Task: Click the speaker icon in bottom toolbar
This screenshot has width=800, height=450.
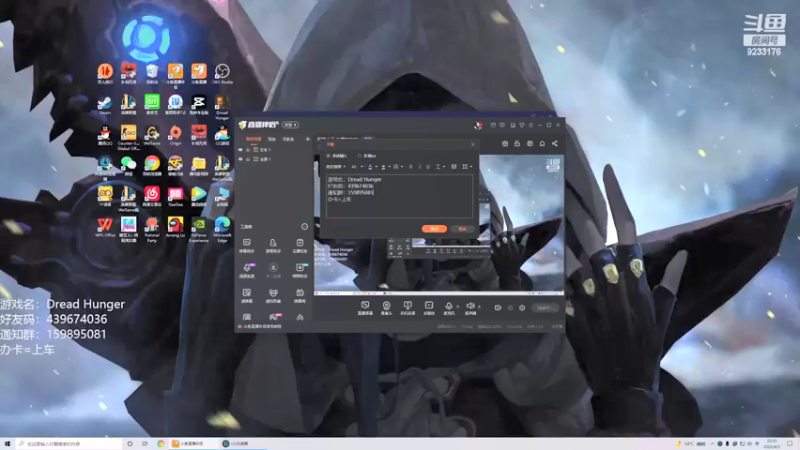Action: click(470, 308)
